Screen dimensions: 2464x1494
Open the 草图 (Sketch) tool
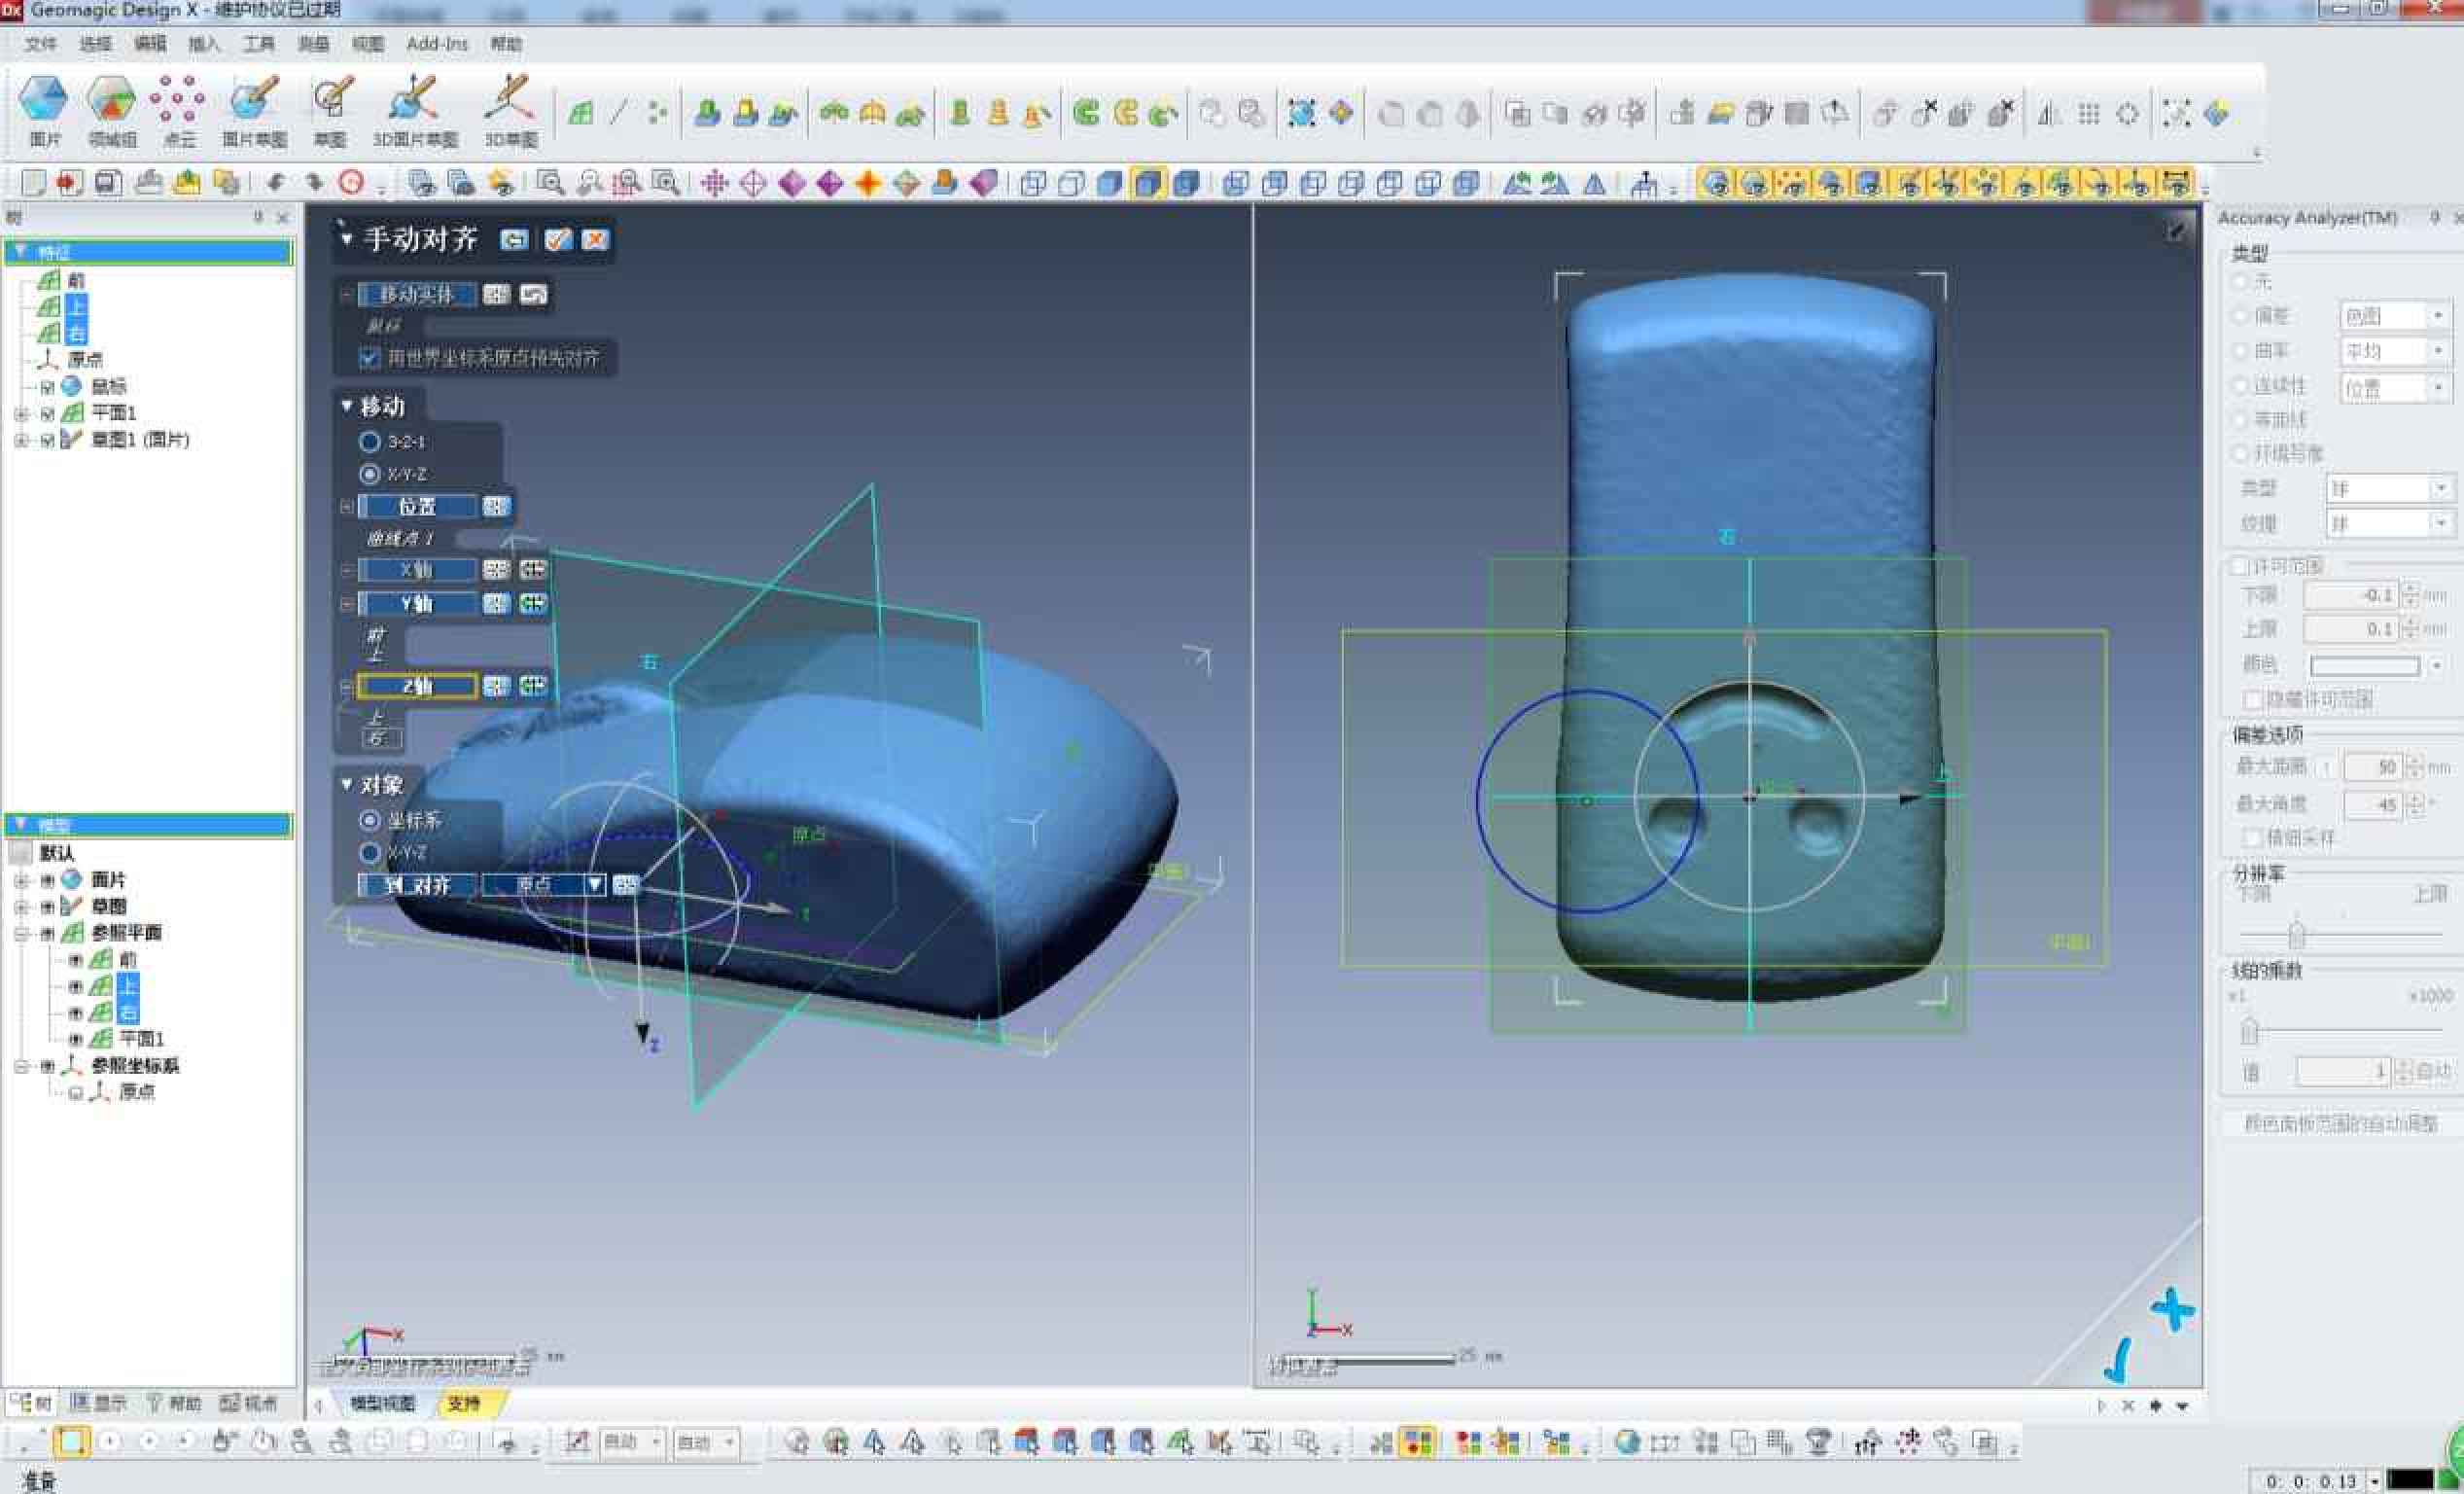[331, 110]
